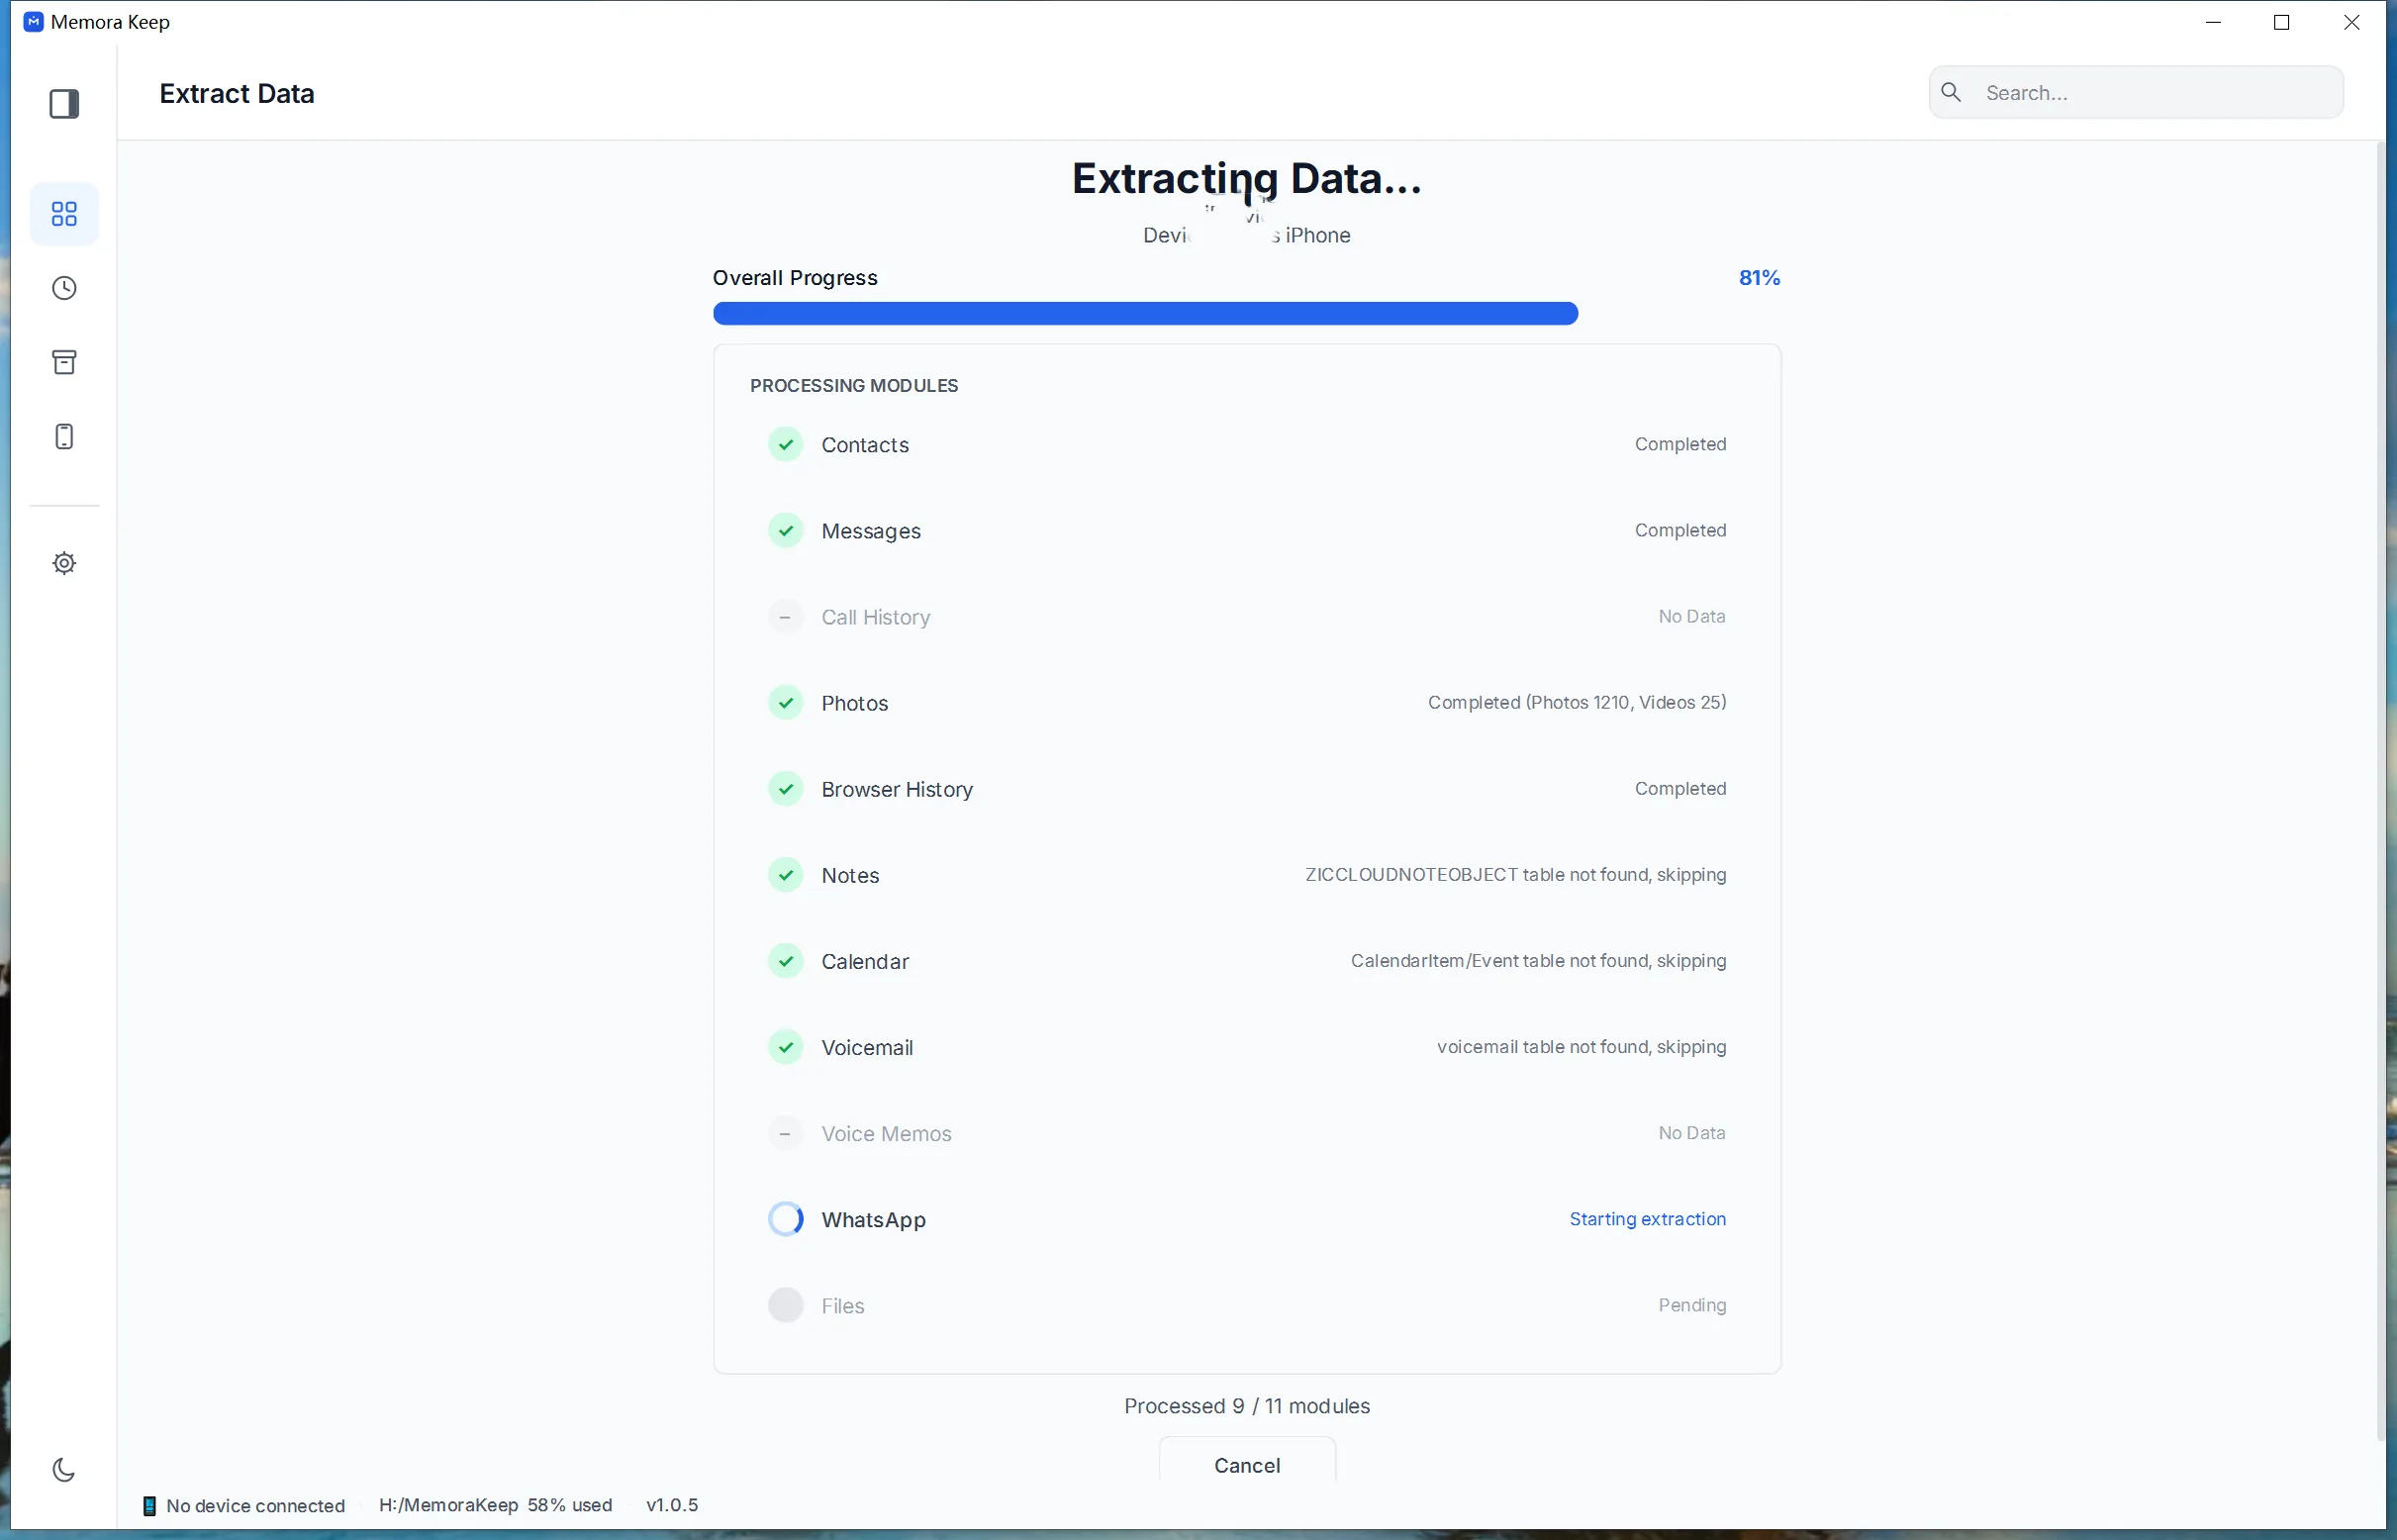The image size is (2397, 1540).
Task: Click the Call History dash status icon
Action: pyautogui.click(x=786, y=617)
